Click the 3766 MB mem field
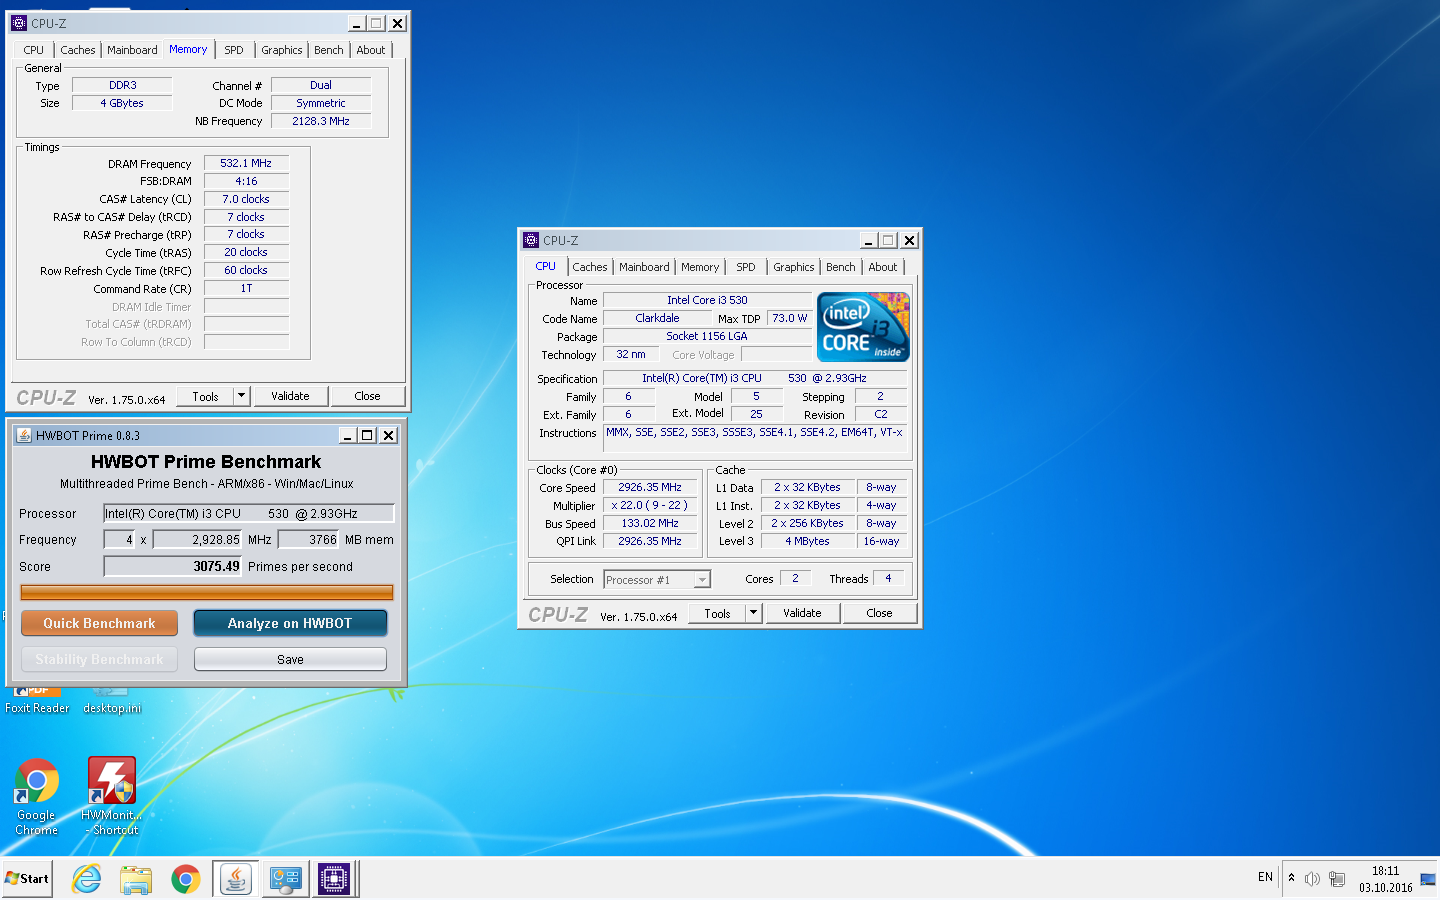Image resolution: width=1440 pixels, height=900 pixels. (x=309, y=539)
